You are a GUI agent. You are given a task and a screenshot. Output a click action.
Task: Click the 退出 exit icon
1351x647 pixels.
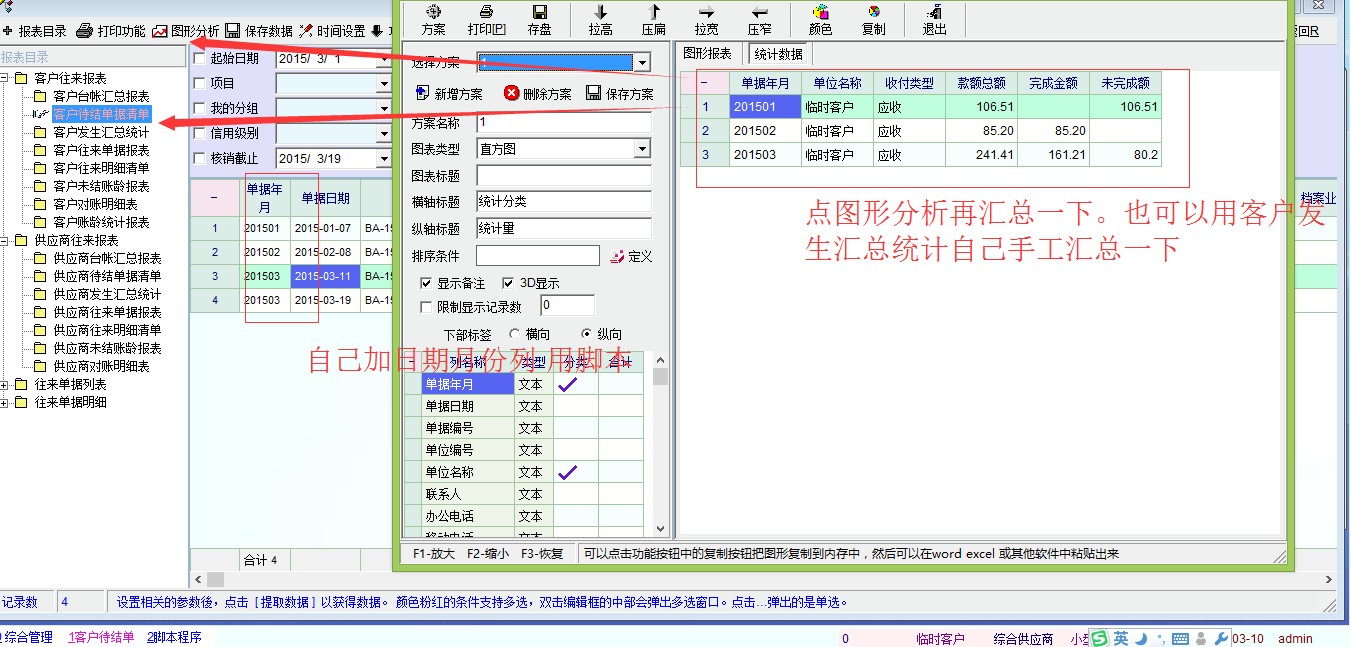point(934,19)
